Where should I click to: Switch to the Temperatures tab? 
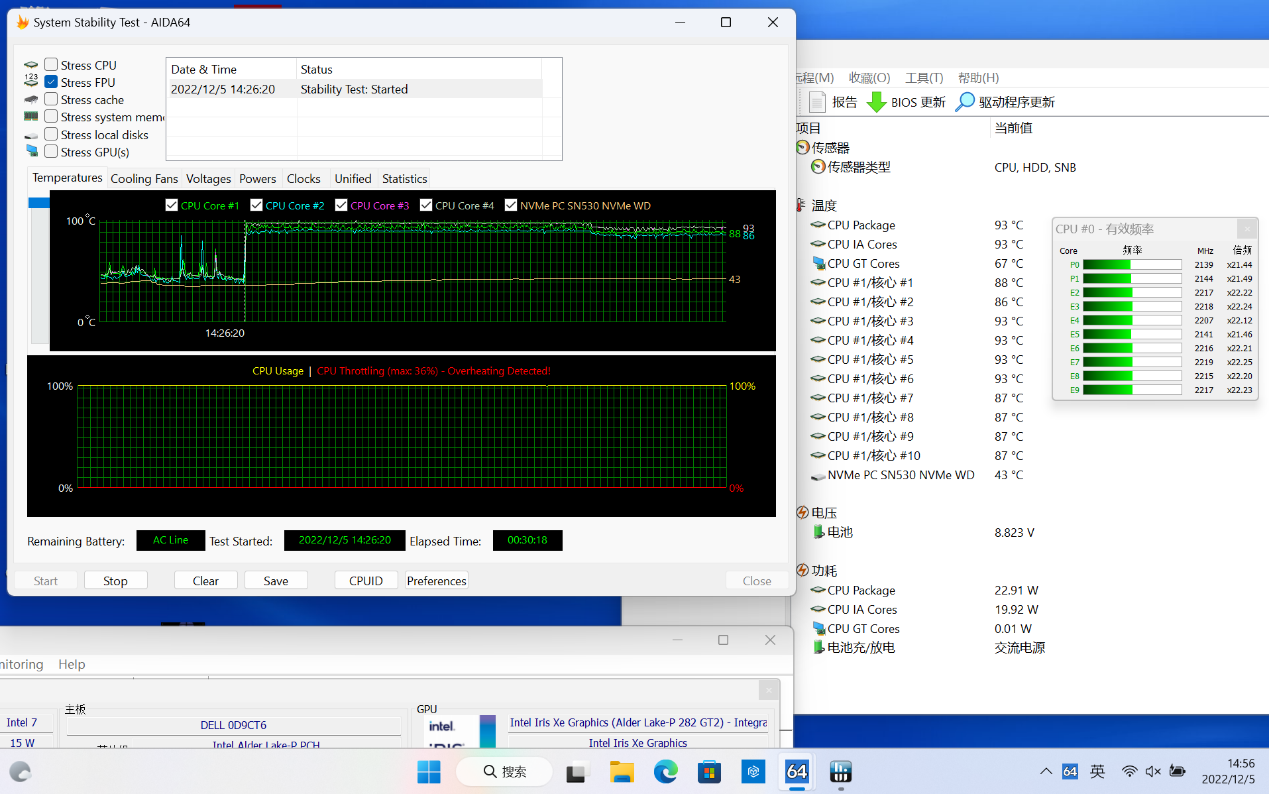(x=67, y=178)
